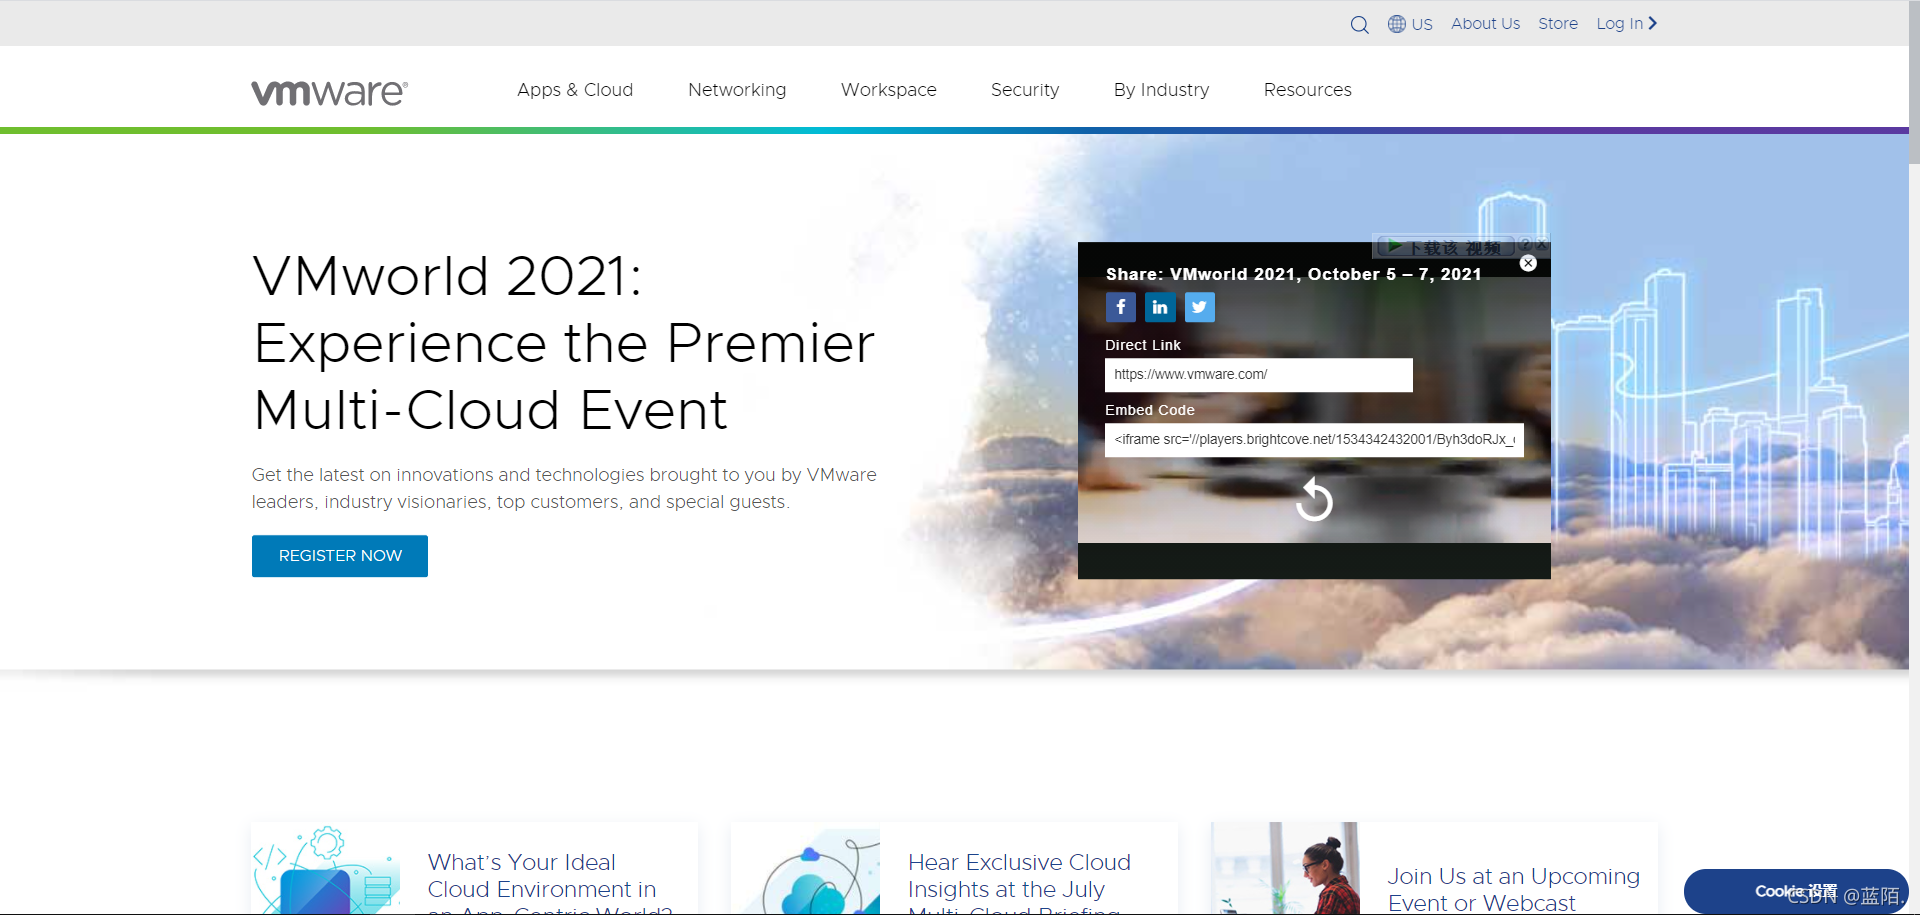Dismiss the video download plugin bar
This screenshot has width=1920, height=915.
(1542, 245)
